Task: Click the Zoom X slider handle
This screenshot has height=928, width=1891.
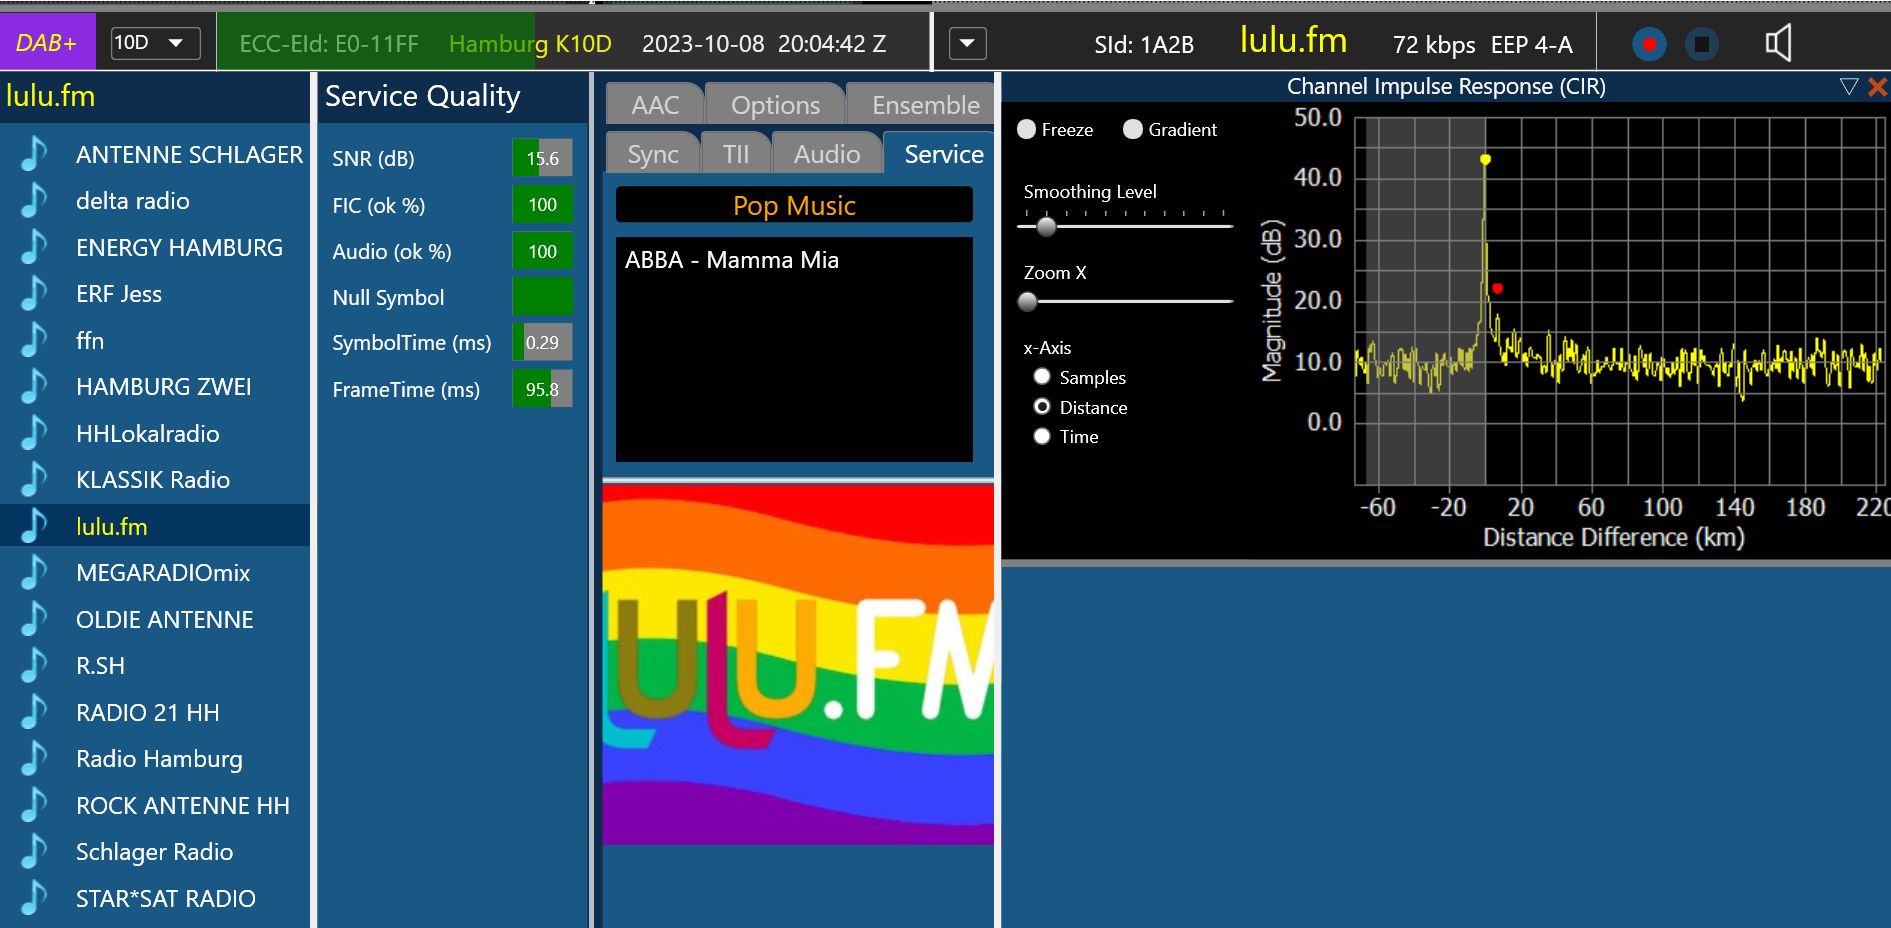Action: 1027,301
